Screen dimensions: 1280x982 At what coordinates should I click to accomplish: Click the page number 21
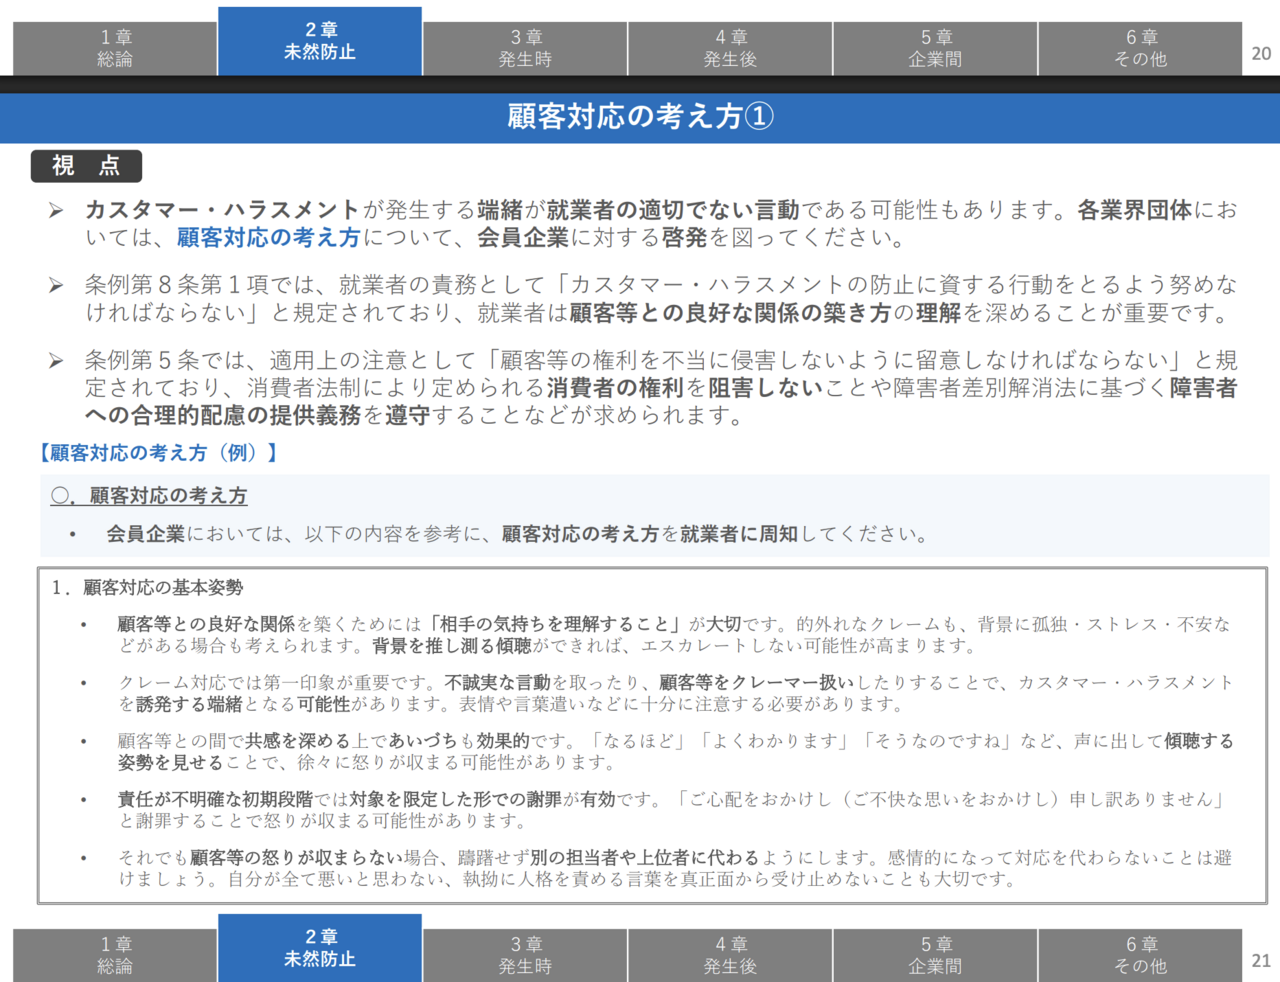pyautogui.click(x=1261, y=960)
